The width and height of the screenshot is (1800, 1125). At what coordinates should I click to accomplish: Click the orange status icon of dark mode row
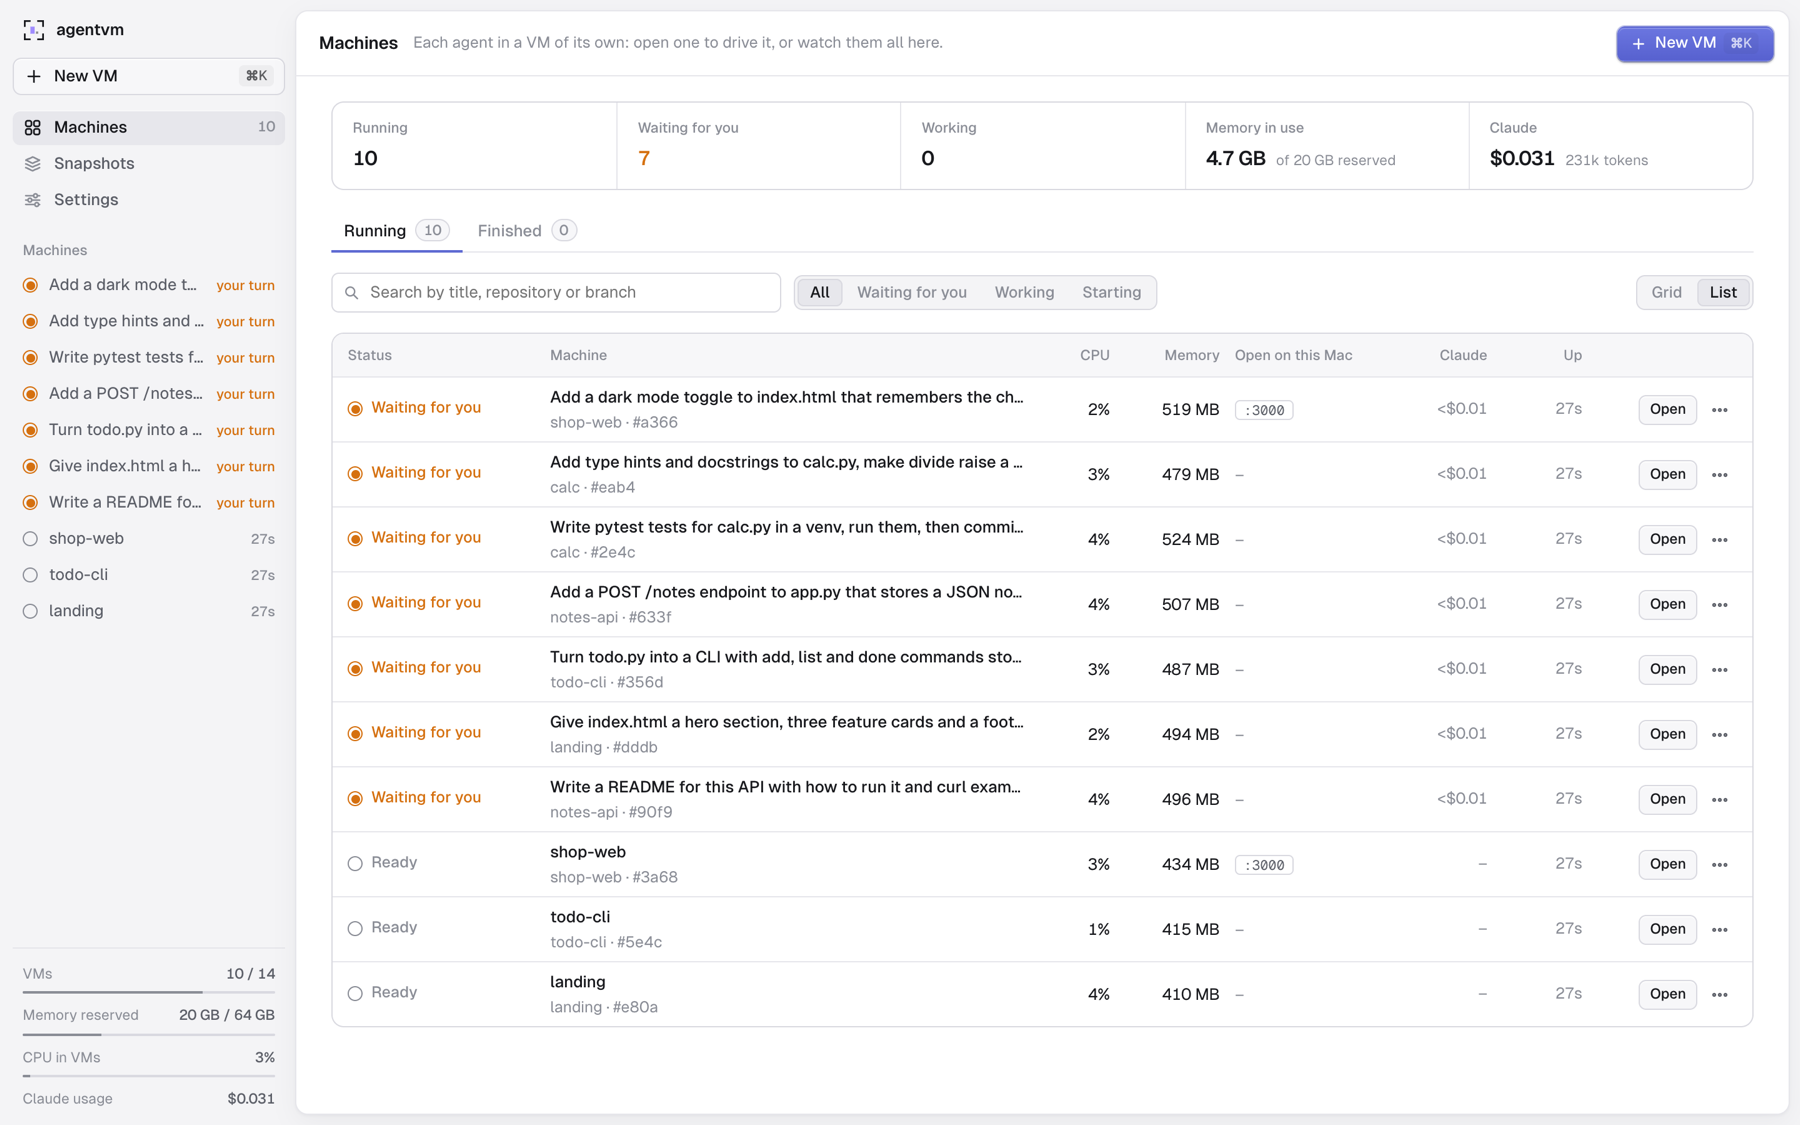pos(355,409)
